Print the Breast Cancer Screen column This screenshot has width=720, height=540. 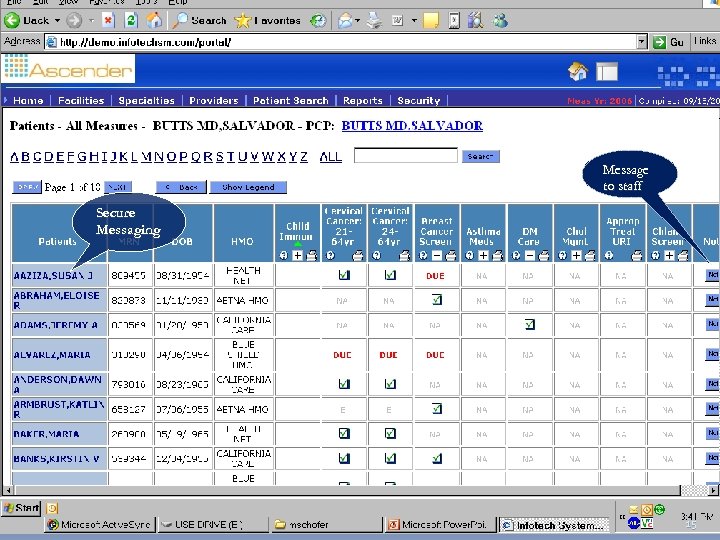[x=451, y=256]
